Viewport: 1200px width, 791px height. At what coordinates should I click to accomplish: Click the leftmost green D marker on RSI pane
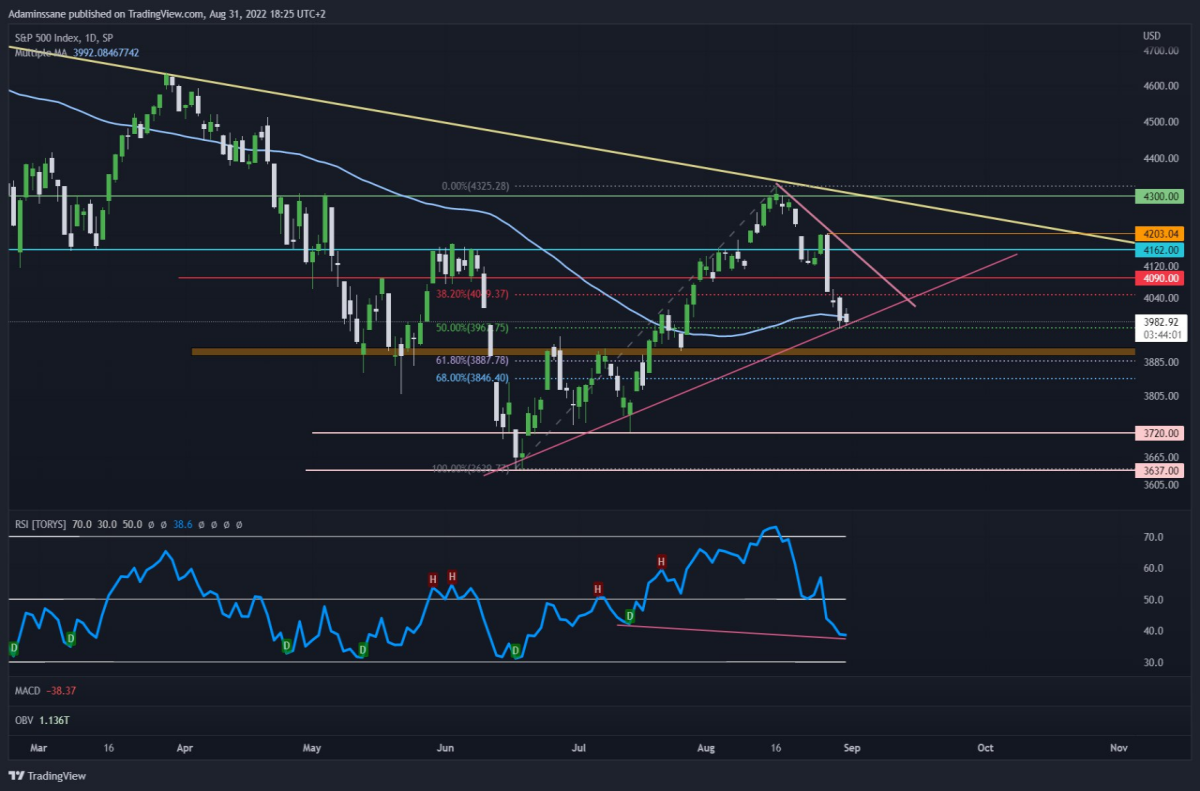click(x=13, y=648)
